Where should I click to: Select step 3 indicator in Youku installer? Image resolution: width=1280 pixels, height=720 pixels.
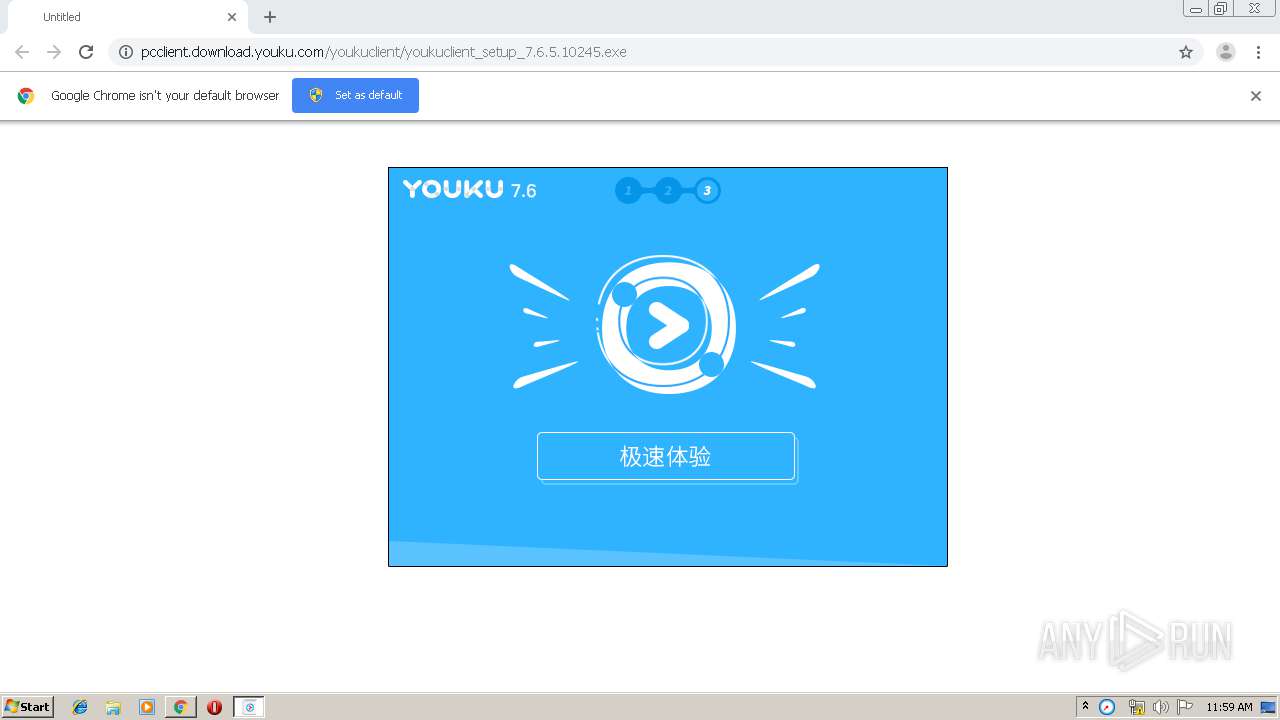[x=707, y=190]
